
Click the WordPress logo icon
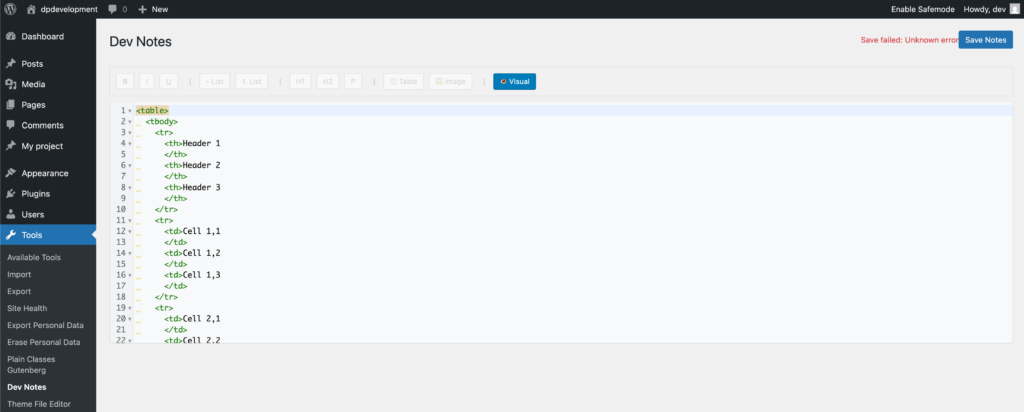pyautogui.click(x=10, y=9)
